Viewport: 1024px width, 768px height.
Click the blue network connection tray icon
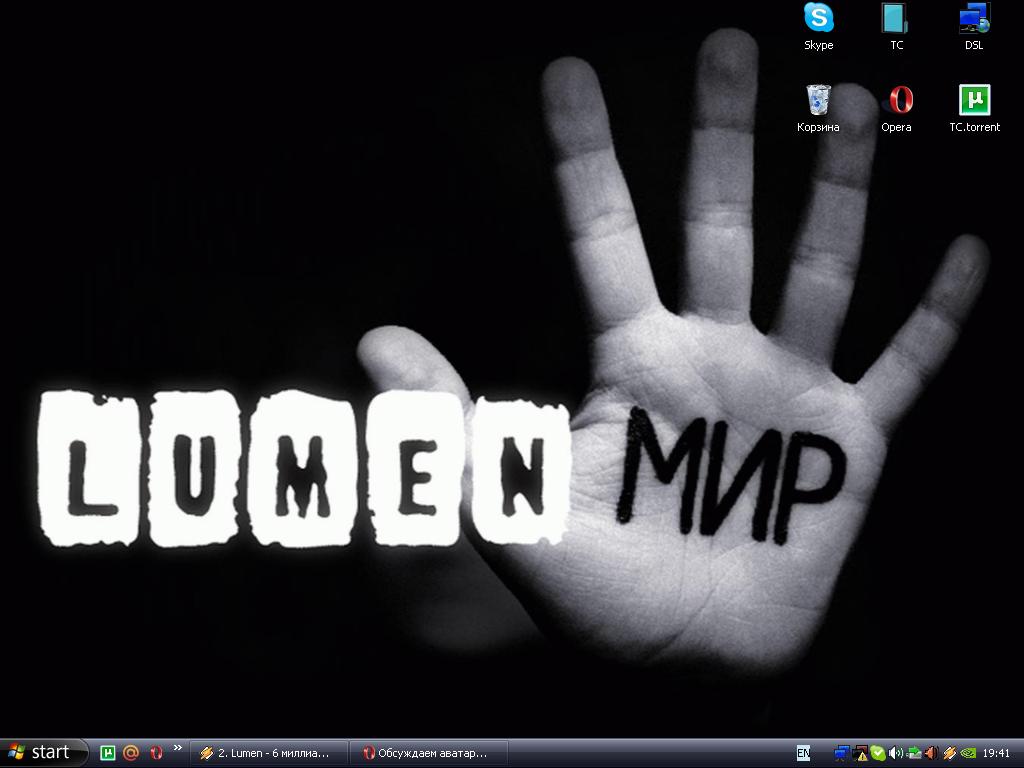(842, 753)
